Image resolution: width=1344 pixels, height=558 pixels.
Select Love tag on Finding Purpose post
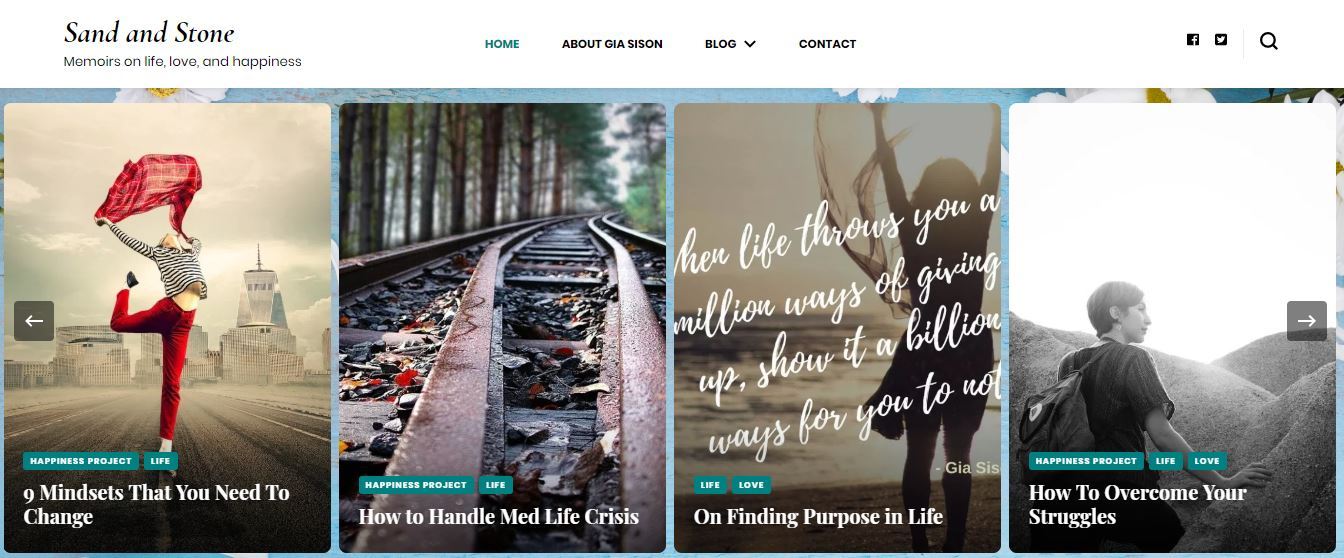point(751,485)
